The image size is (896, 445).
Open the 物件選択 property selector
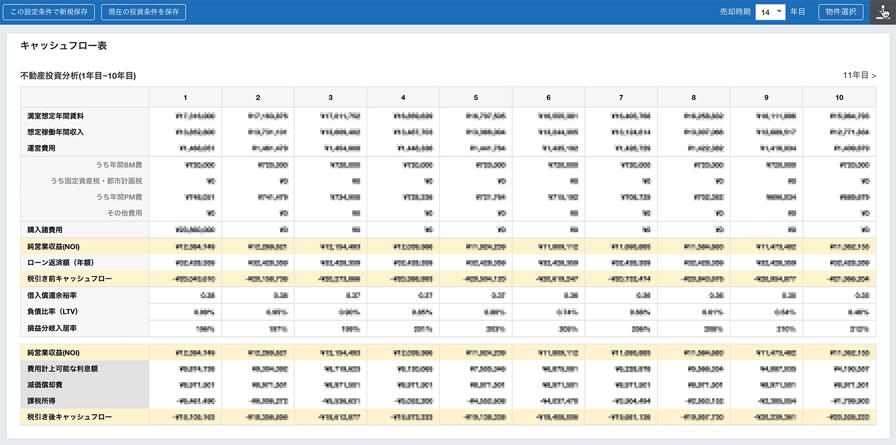(840, 12)
